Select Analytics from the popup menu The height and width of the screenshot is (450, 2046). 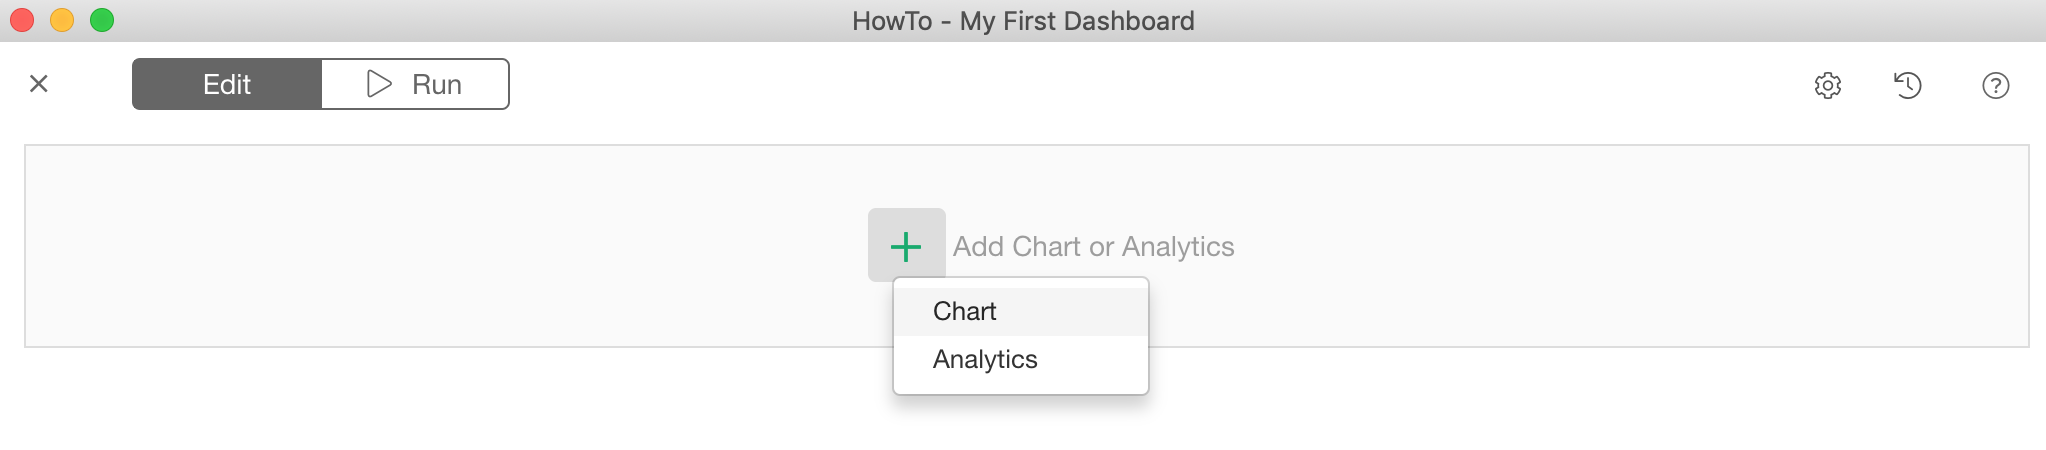click(1021, 359)
